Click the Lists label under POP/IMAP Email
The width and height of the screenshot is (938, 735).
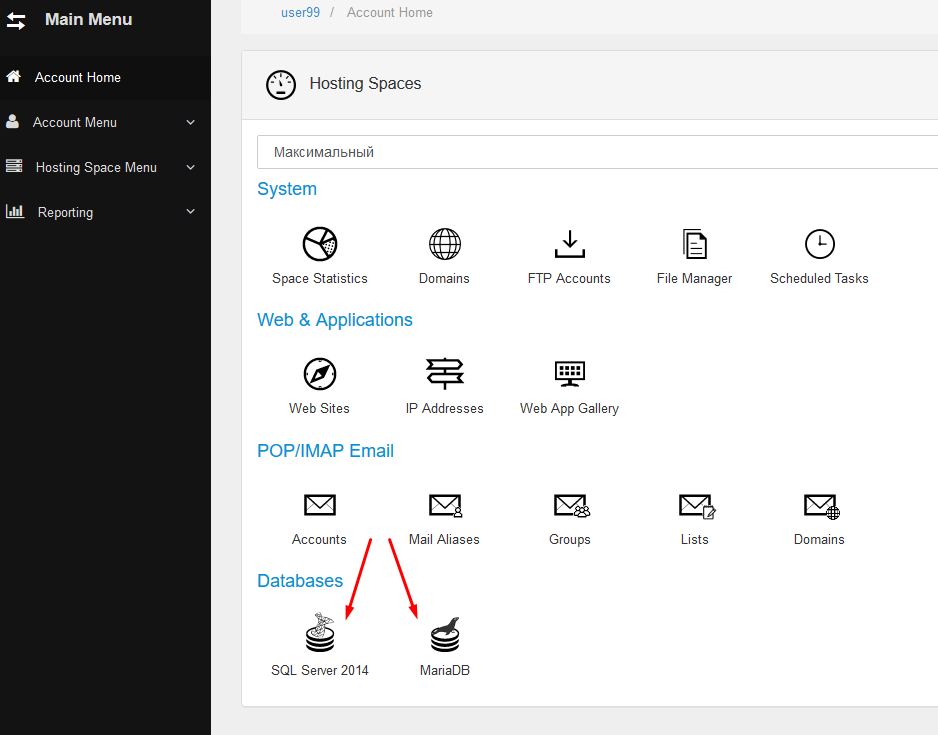695,539
